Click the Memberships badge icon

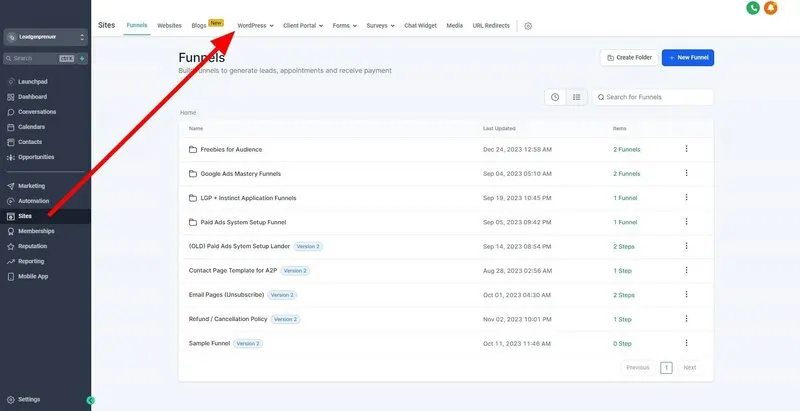(11, 232)
